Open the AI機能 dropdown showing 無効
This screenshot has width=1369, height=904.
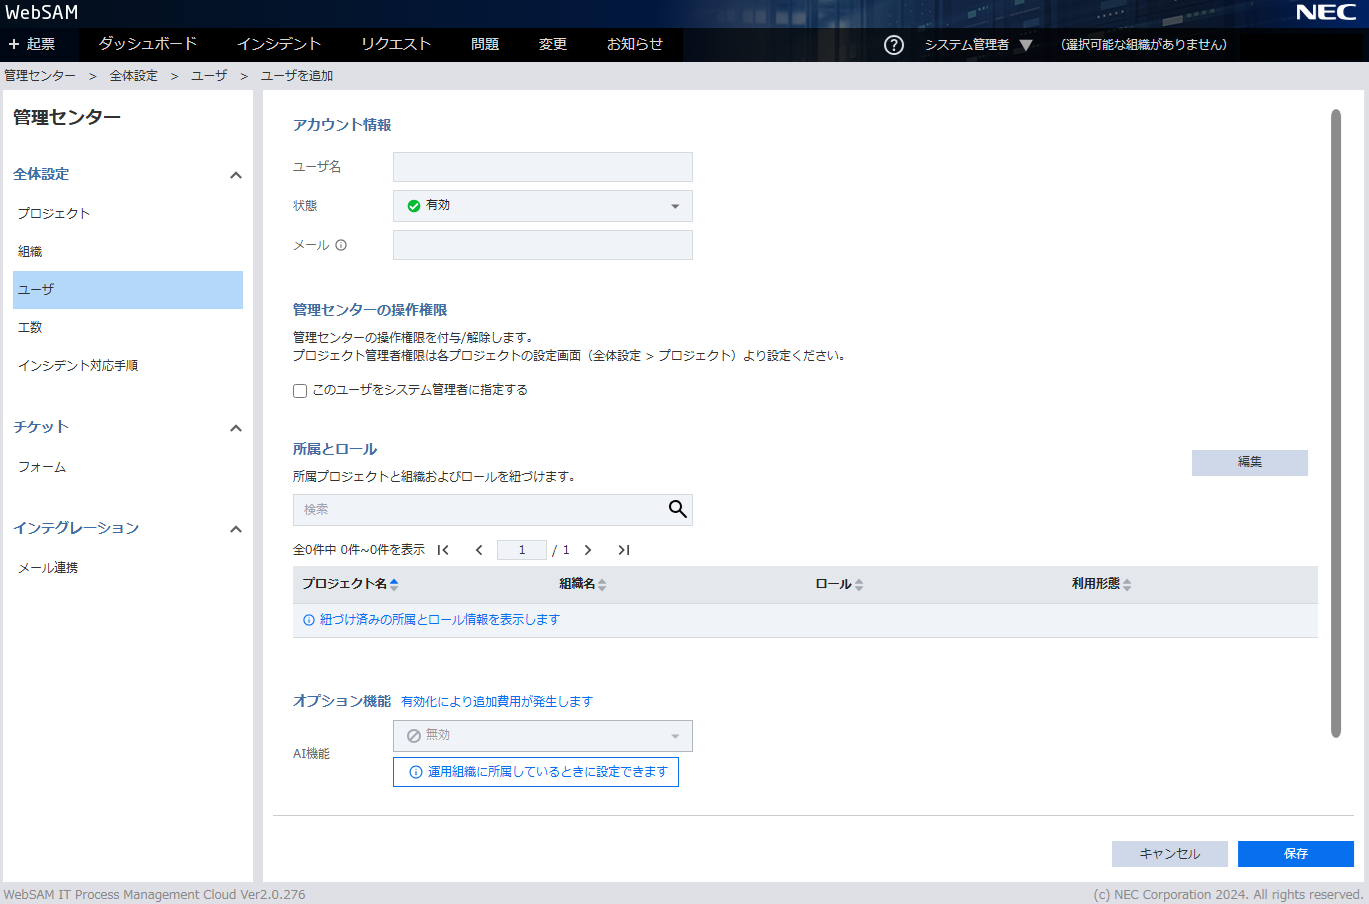pos(543,736)
